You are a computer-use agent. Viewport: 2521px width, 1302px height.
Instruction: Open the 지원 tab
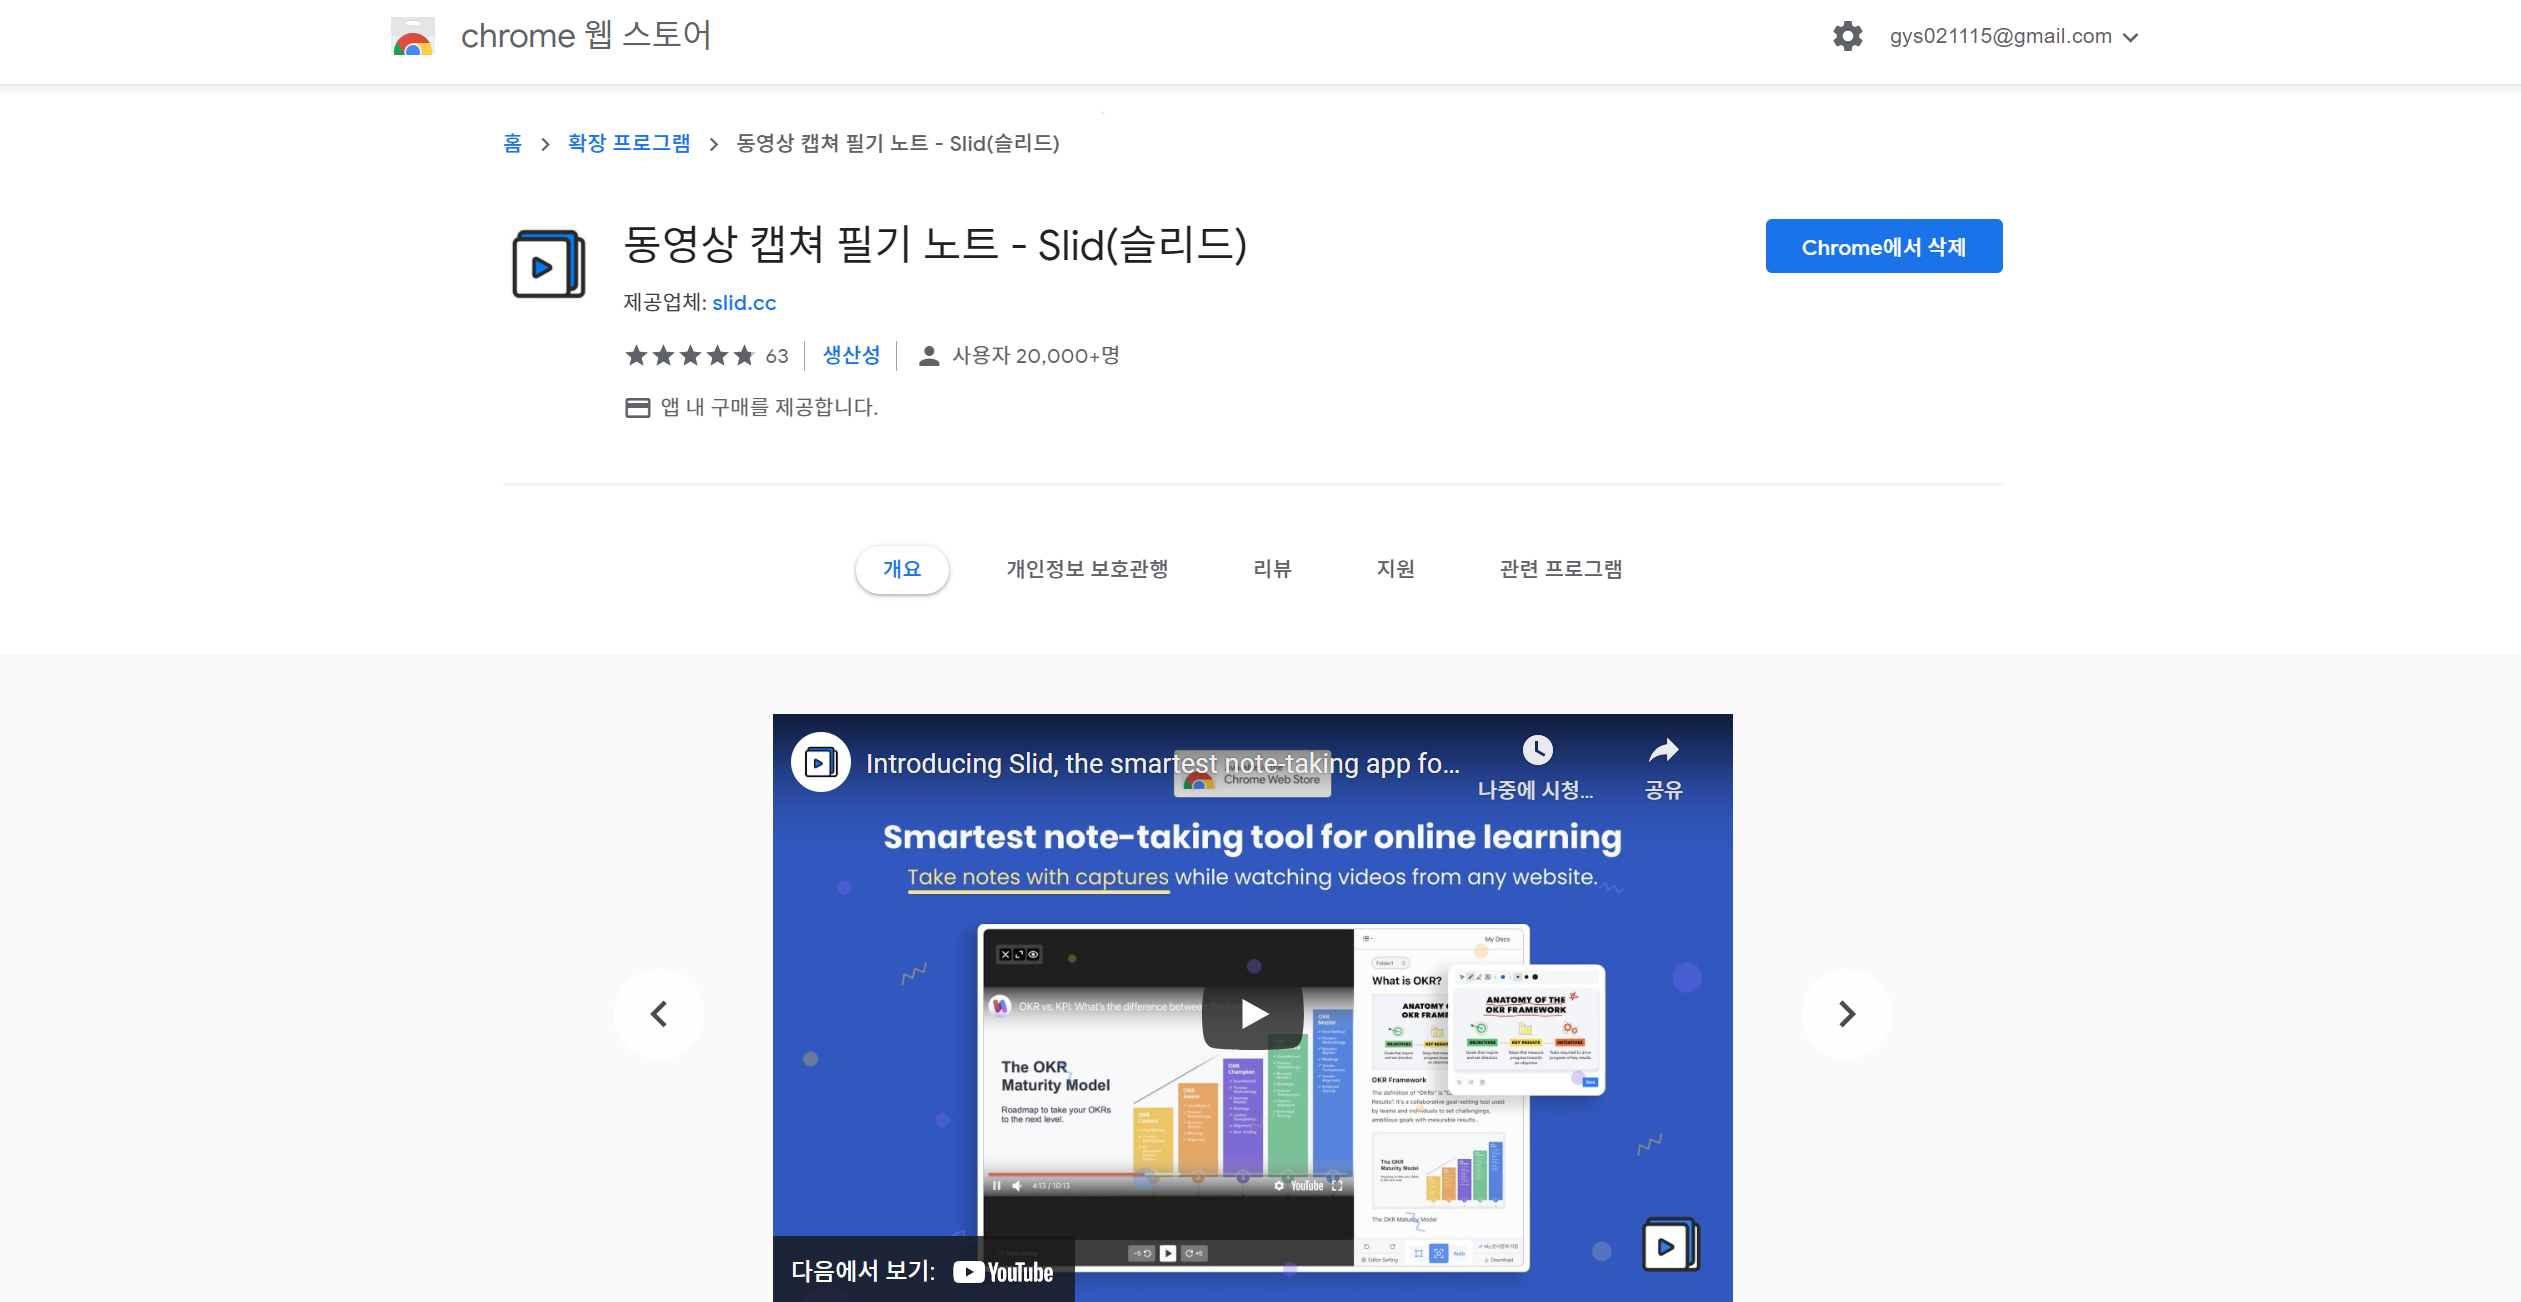coord(1395,569)
